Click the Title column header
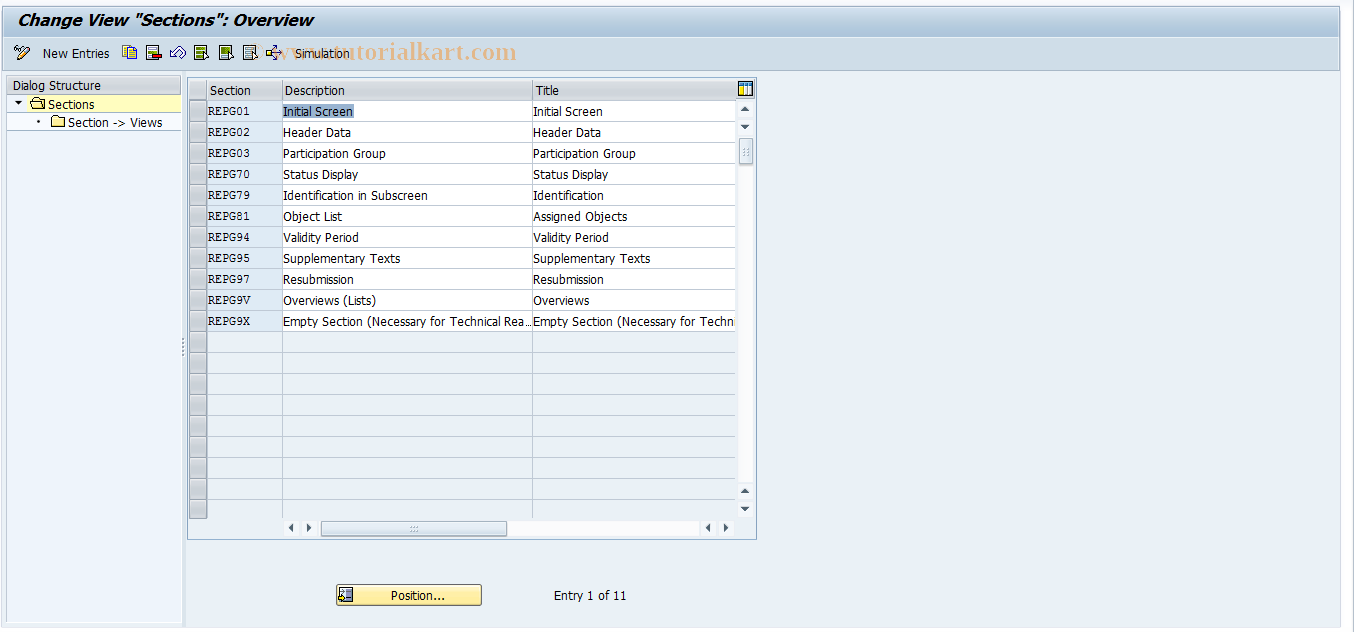 click(634, 90)
